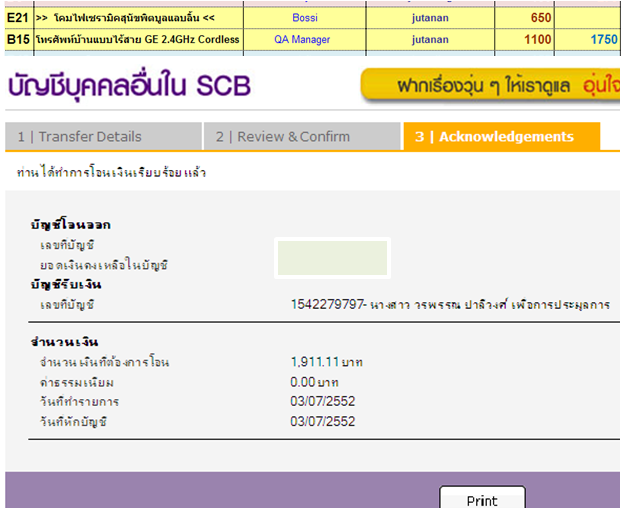
Task: Open the Review & Confirm step tab
Action: (302, 137)
